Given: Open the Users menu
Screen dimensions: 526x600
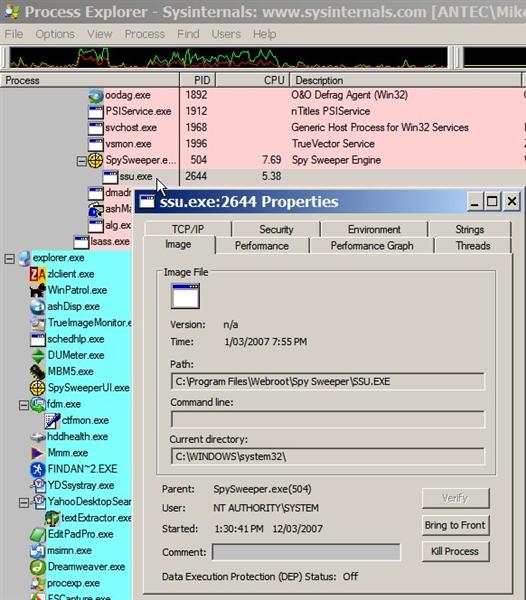Looking at the screenshot, I should (226, 34).
